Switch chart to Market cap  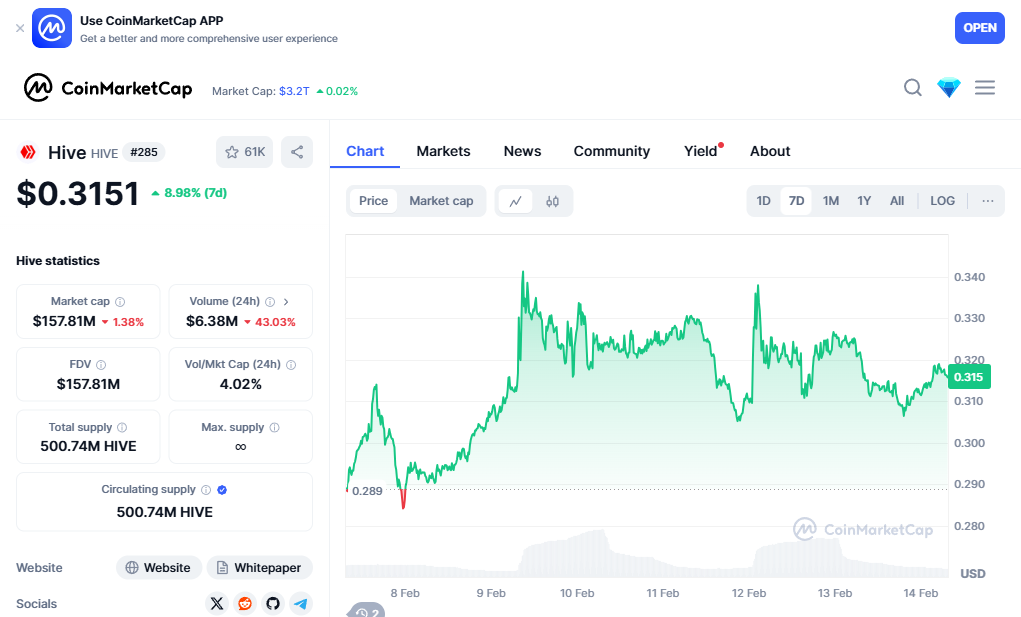pos(441,201)
